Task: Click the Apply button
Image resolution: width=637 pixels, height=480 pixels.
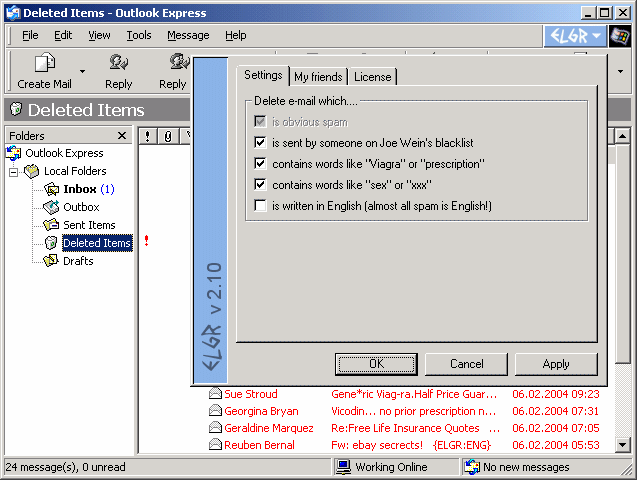Action: click(556, 364)
